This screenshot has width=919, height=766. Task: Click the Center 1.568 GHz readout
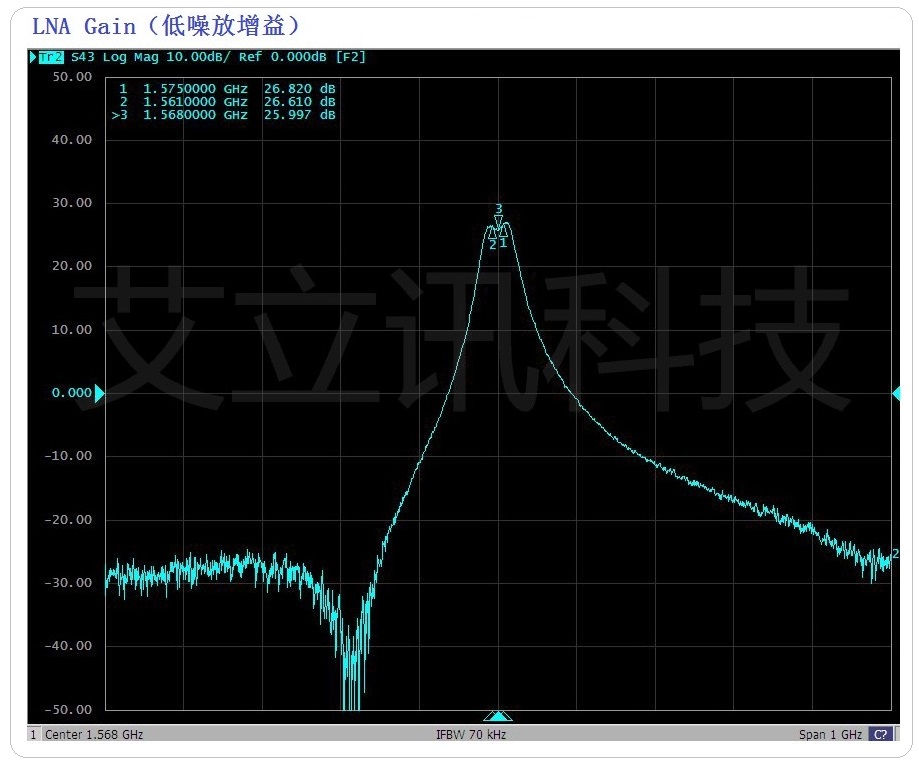pyautogui.click(x=94, y=734)
